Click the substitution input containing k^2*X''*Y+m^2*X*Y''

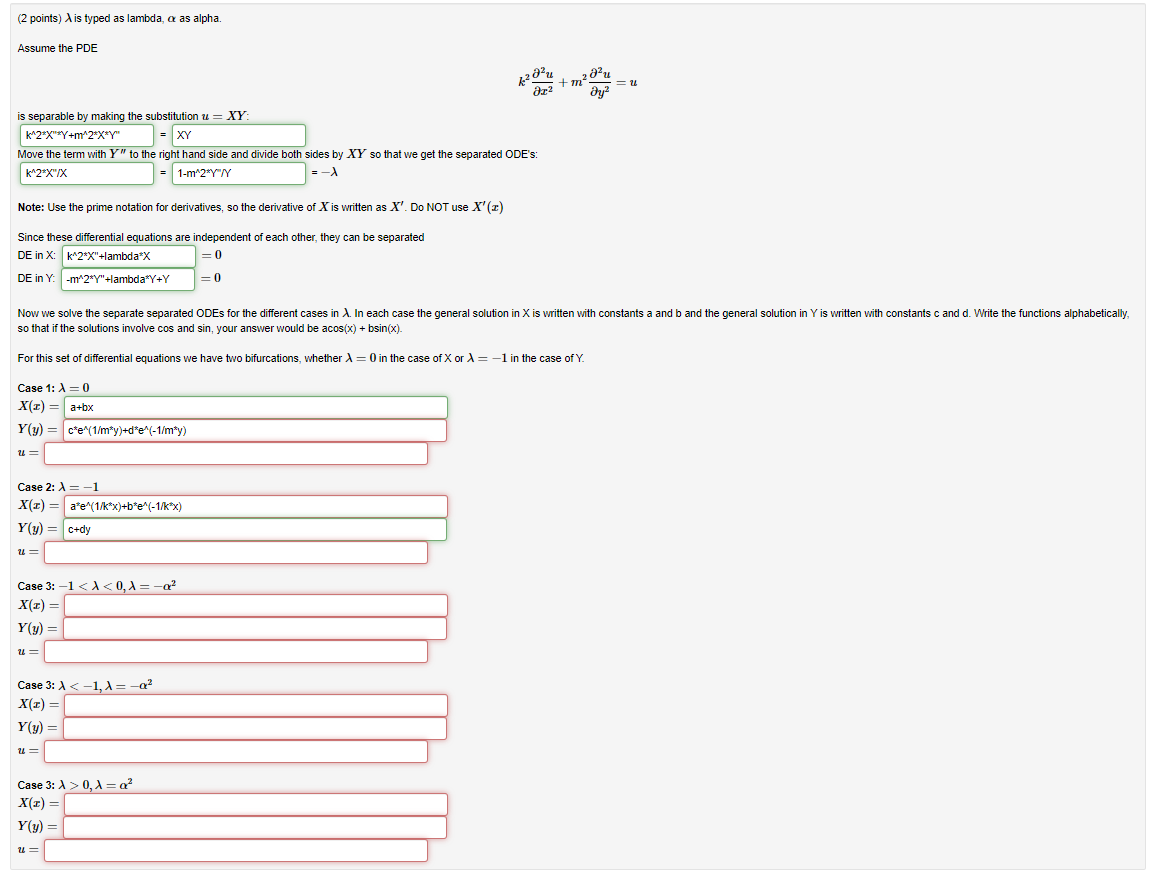coord(85,133)
